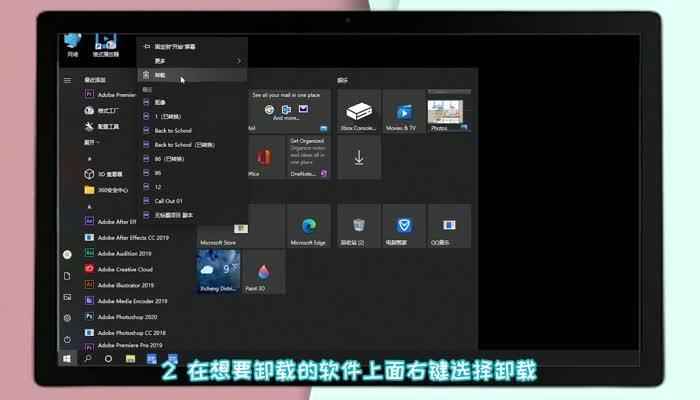700x400 pixels.
Task: Choose 卸载 (uninstall) in the context menu
Action: tap(192, 75)
